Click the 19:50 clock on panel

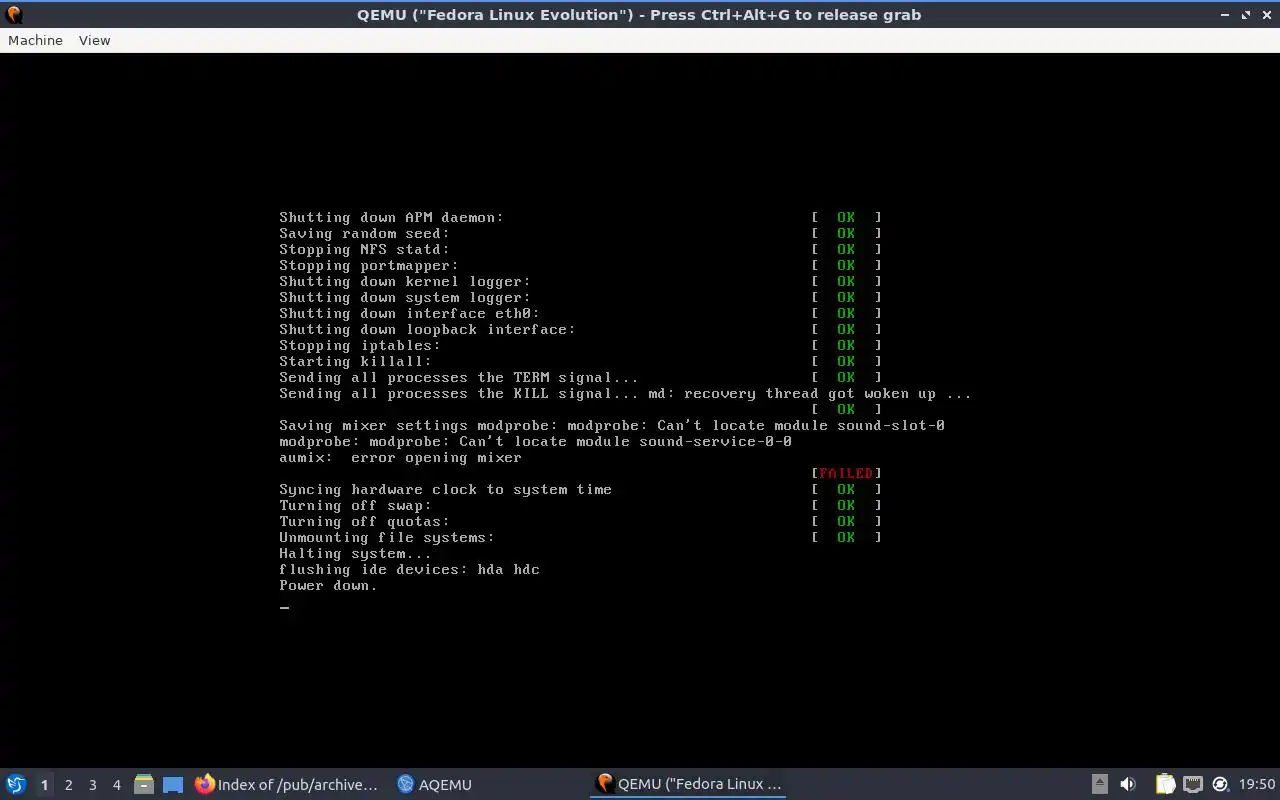pos(1257,784)
